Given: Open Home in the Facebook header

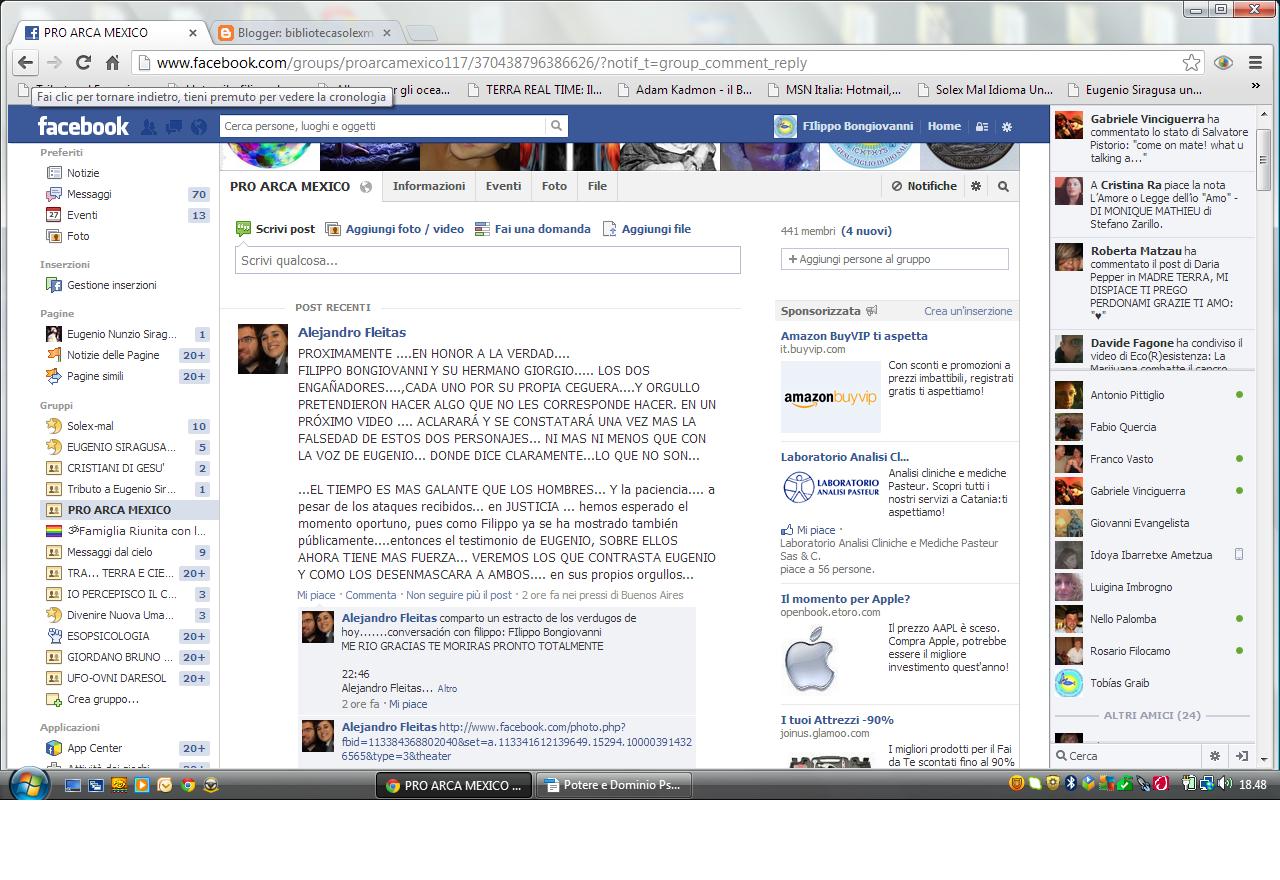Looking at the screenshot, I should pos(944,126).
